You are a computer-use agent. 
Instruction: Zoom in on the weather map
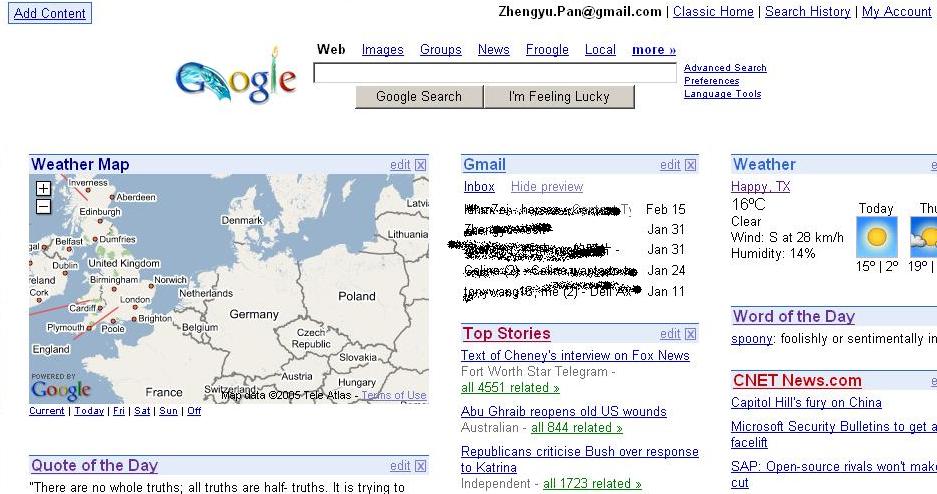44,189
